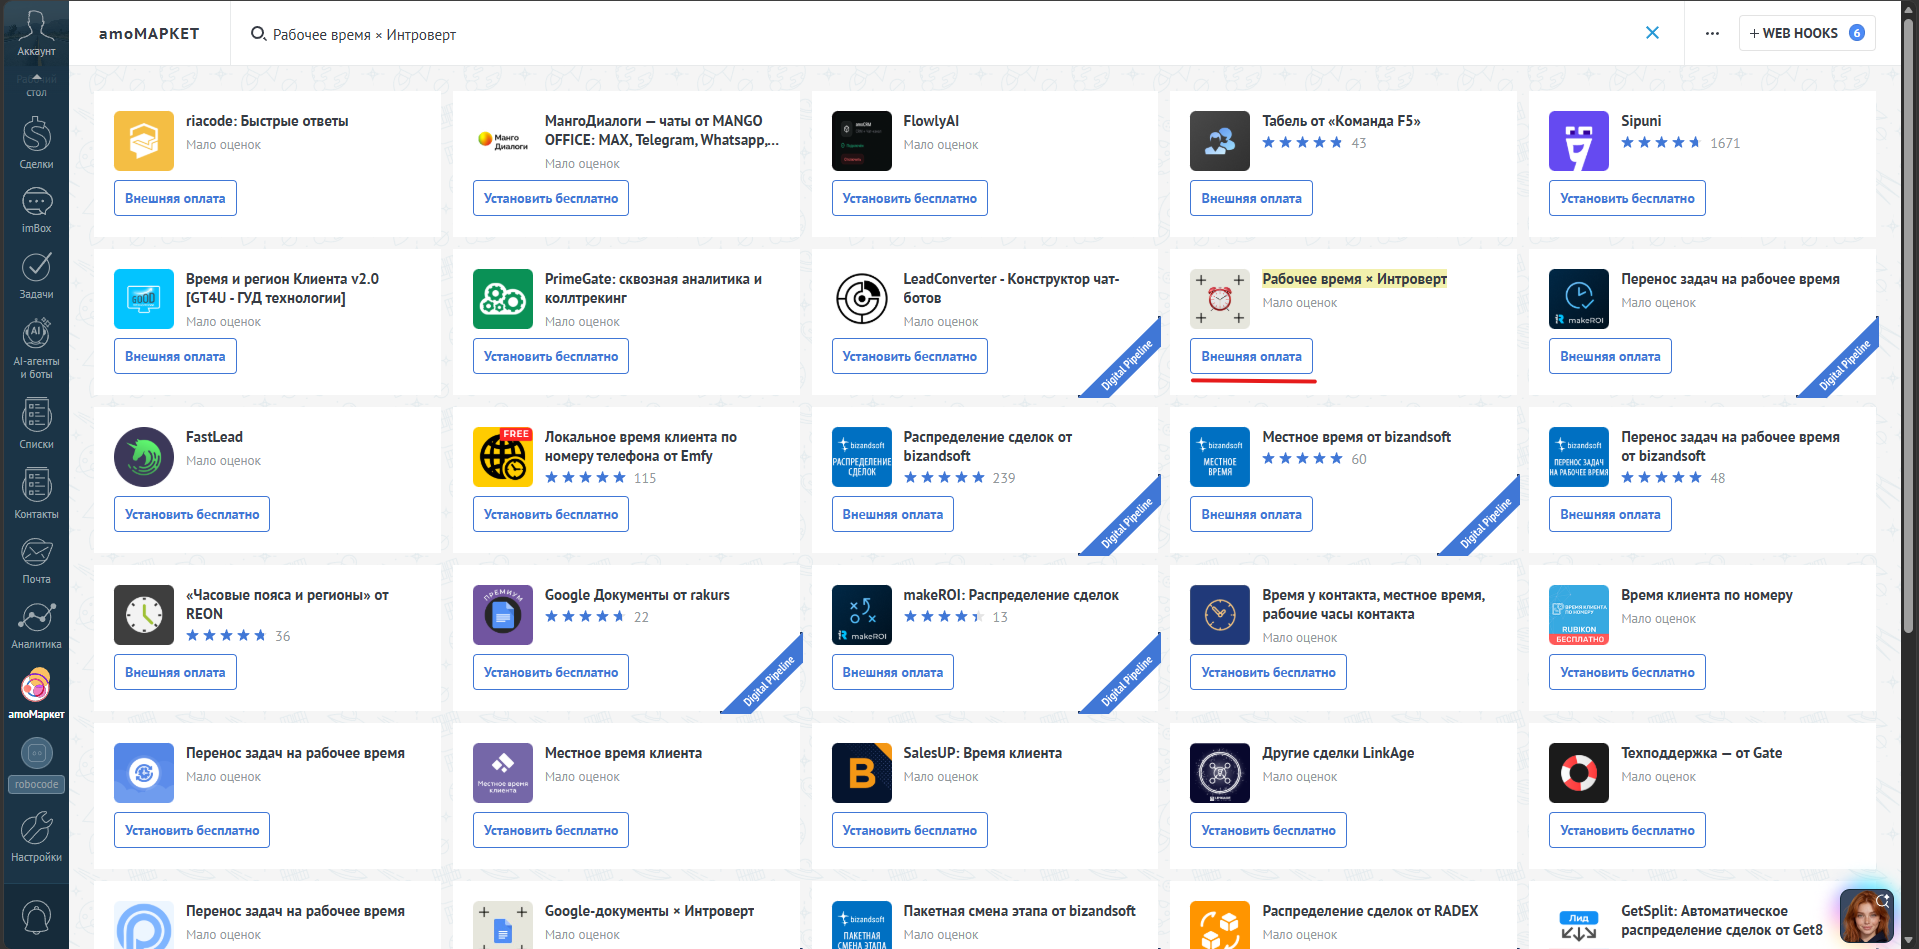Open the FastLead app icon
Image resolution: width=1919 pixels, height=949 pixels.
[143, 457]
